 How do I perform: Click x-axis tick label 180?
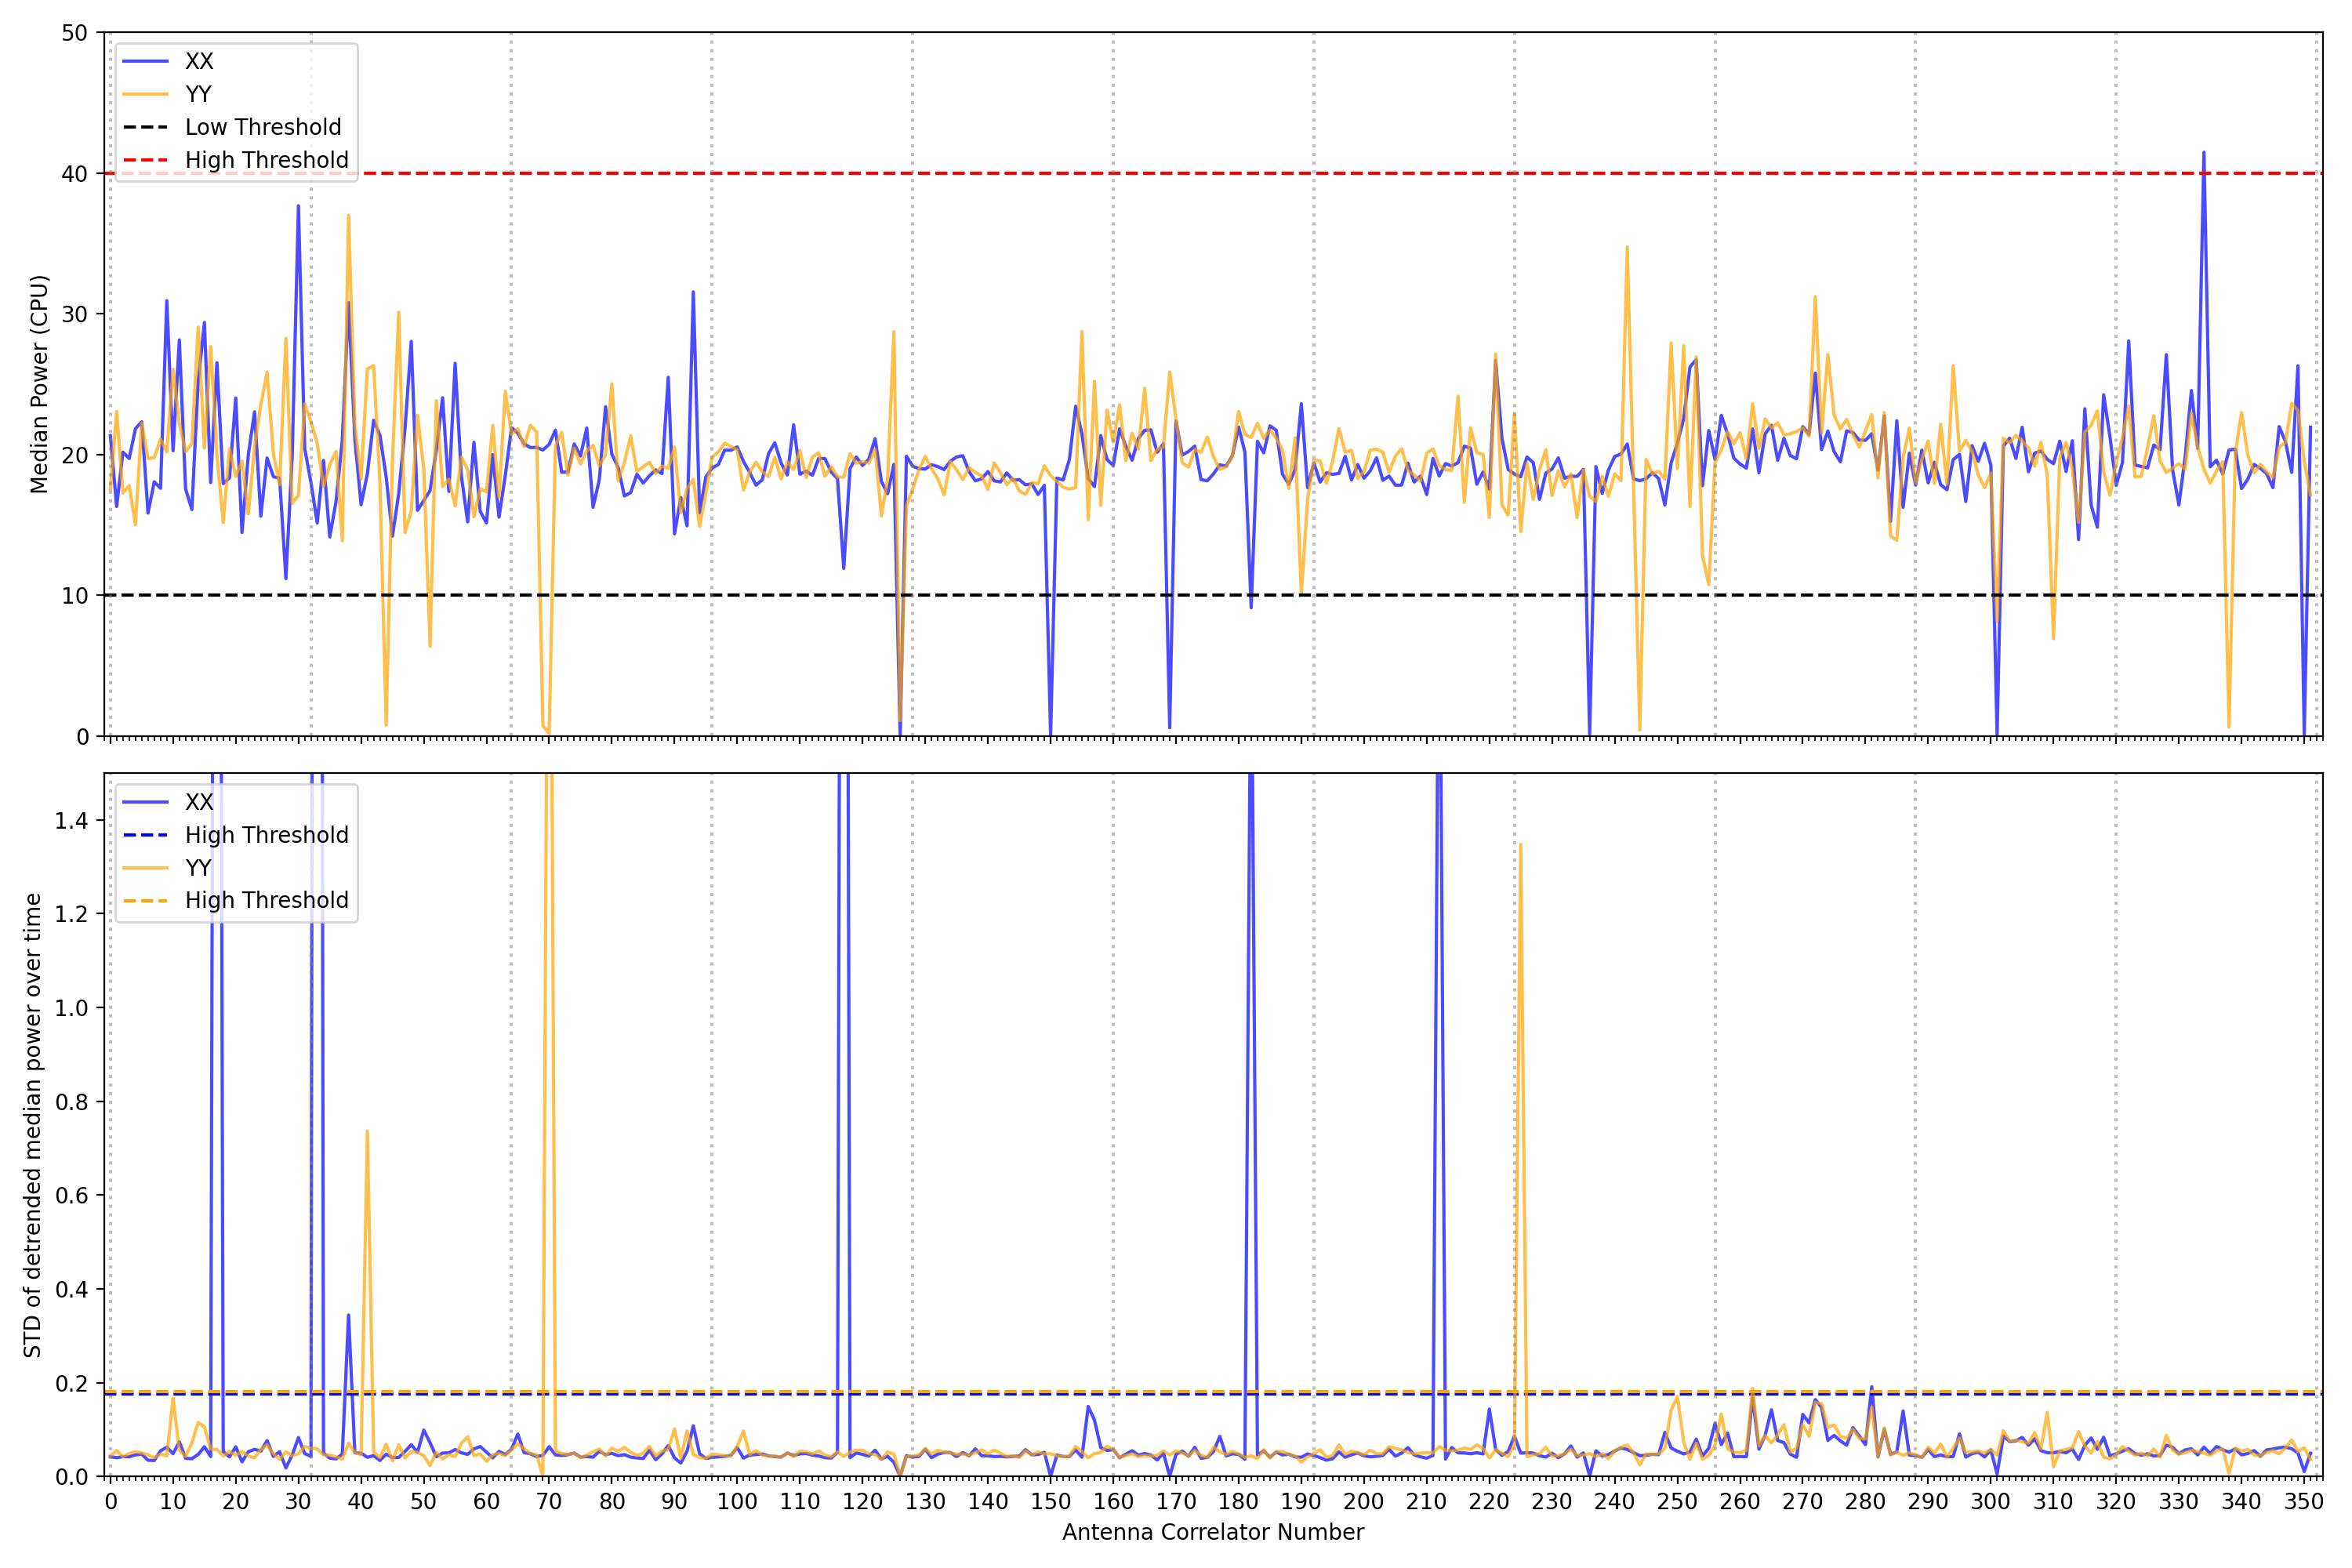tap(1238, 1502)
